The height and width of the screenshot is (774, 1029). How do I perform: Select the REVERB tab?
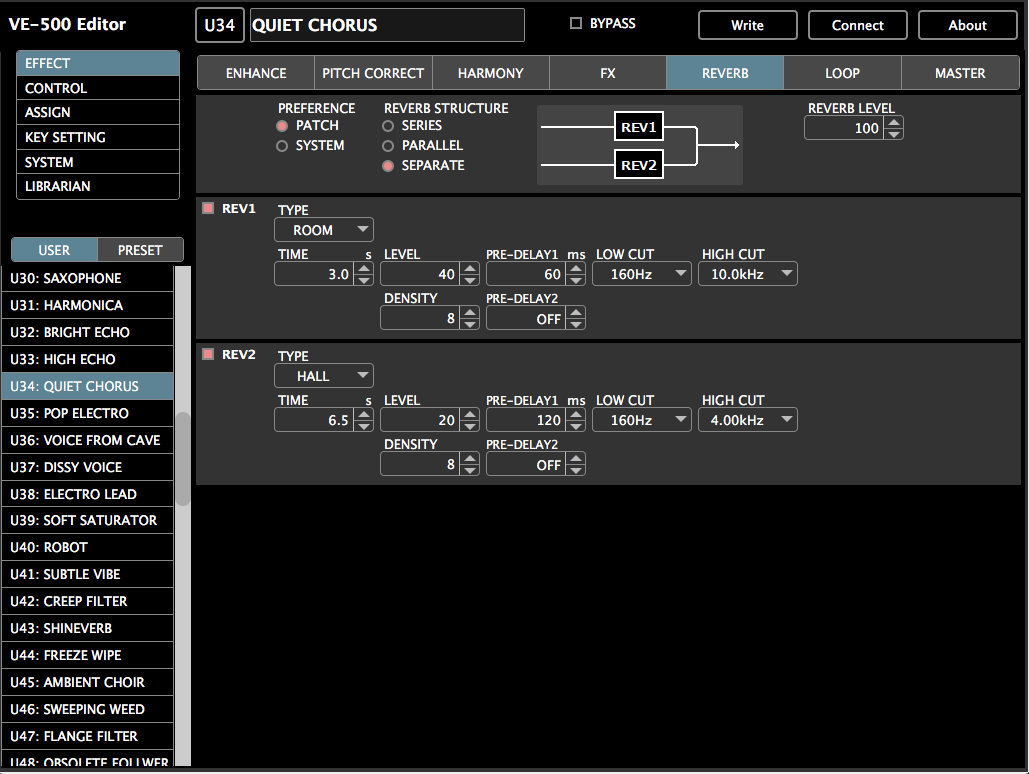[x=725, y=73]
